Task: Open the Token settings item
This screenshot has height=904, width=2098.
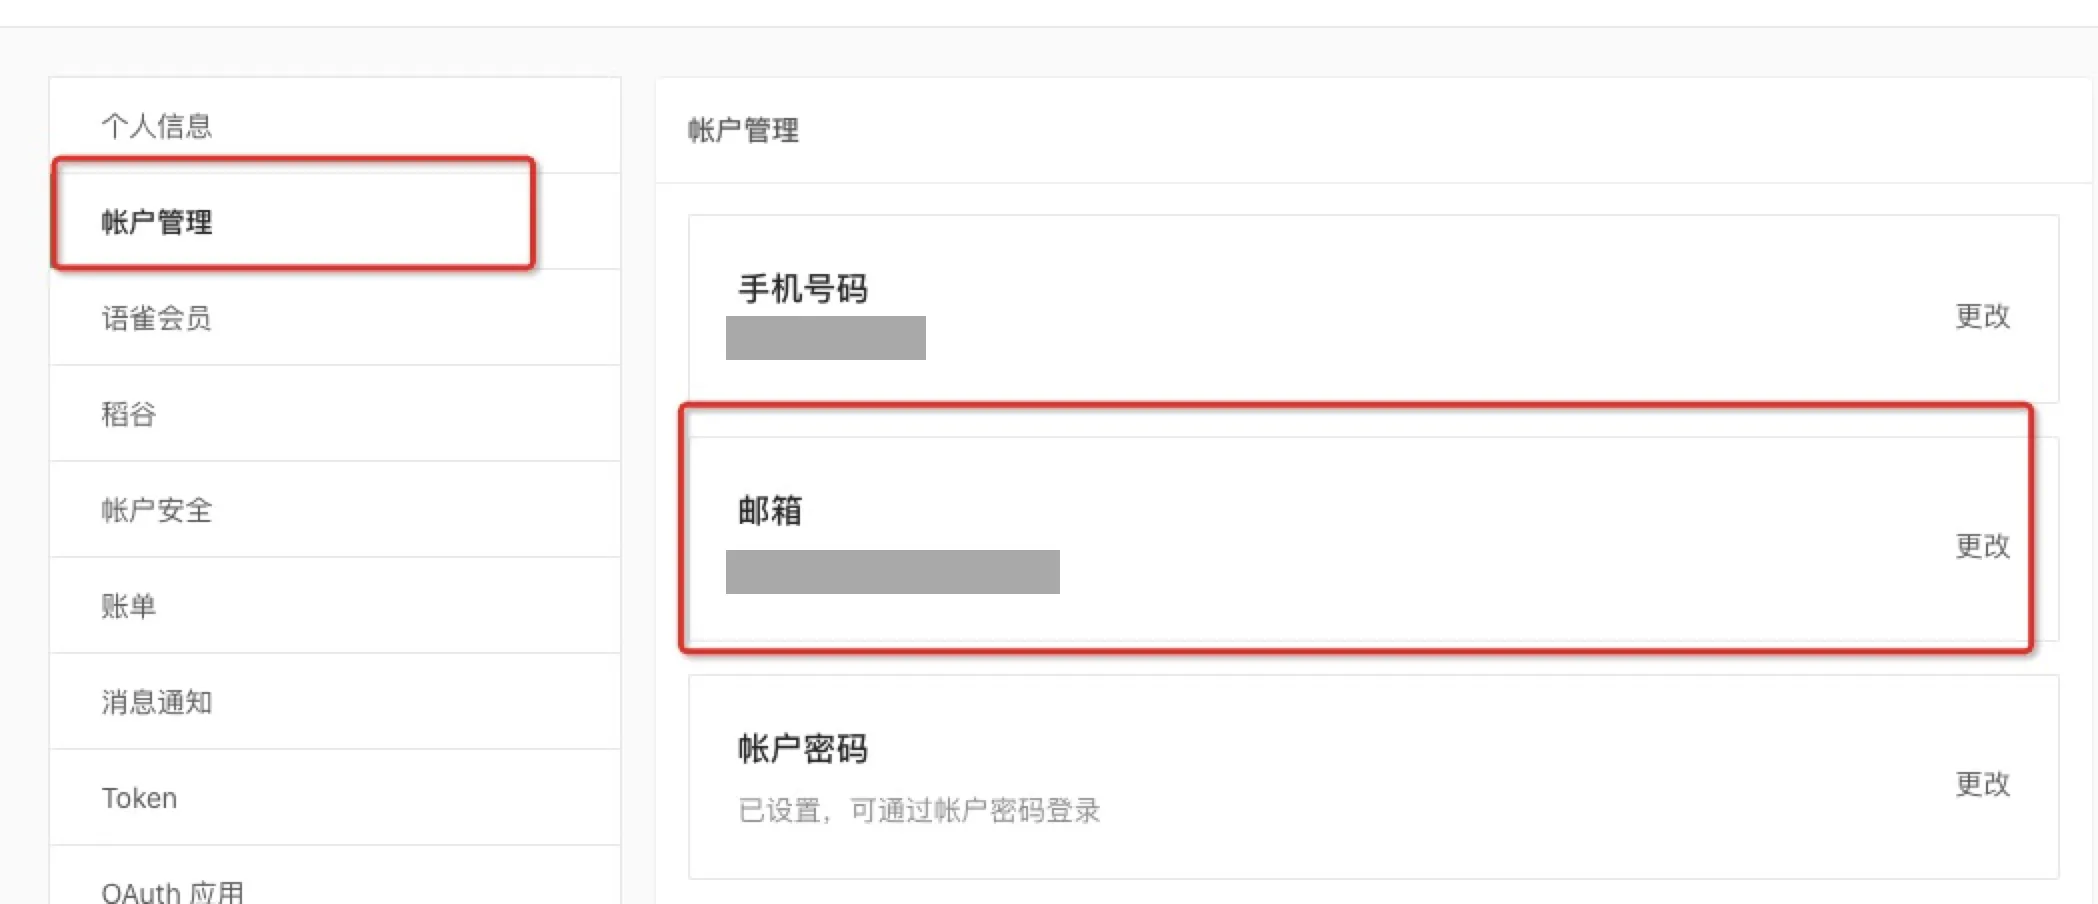Action: pyautogui.click(x=140, y=798)
